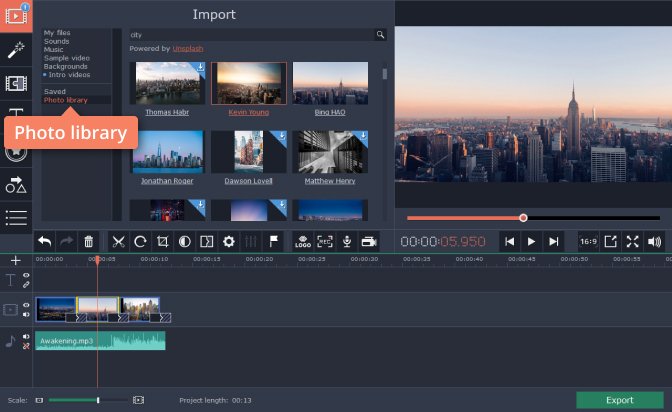
Task: Search the photo library with magnifier icon
Action: (x=380, y=35)
